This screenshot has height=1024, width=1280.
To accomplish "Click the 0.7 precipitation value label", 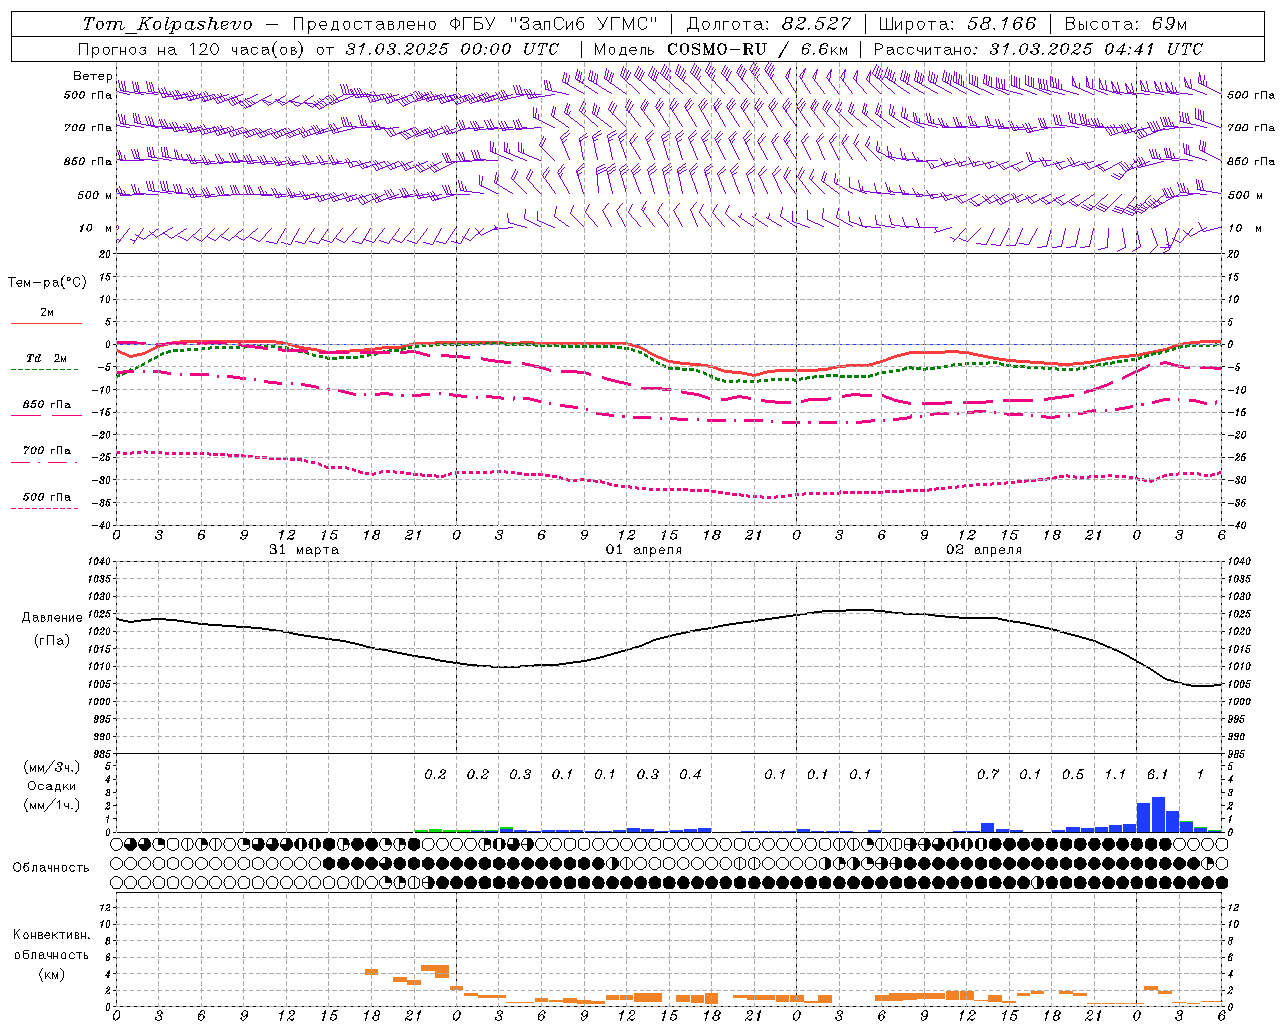I will point(988,774).
